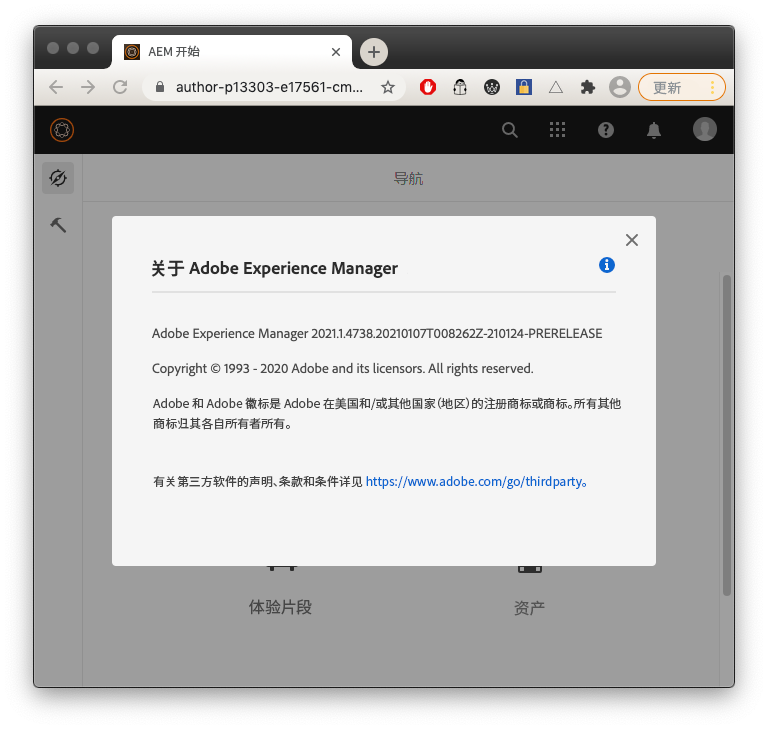This screenshot has width=768, height=729.
Task: Select the Tools hammer icon in sidebar
Action: coord(58,225)
